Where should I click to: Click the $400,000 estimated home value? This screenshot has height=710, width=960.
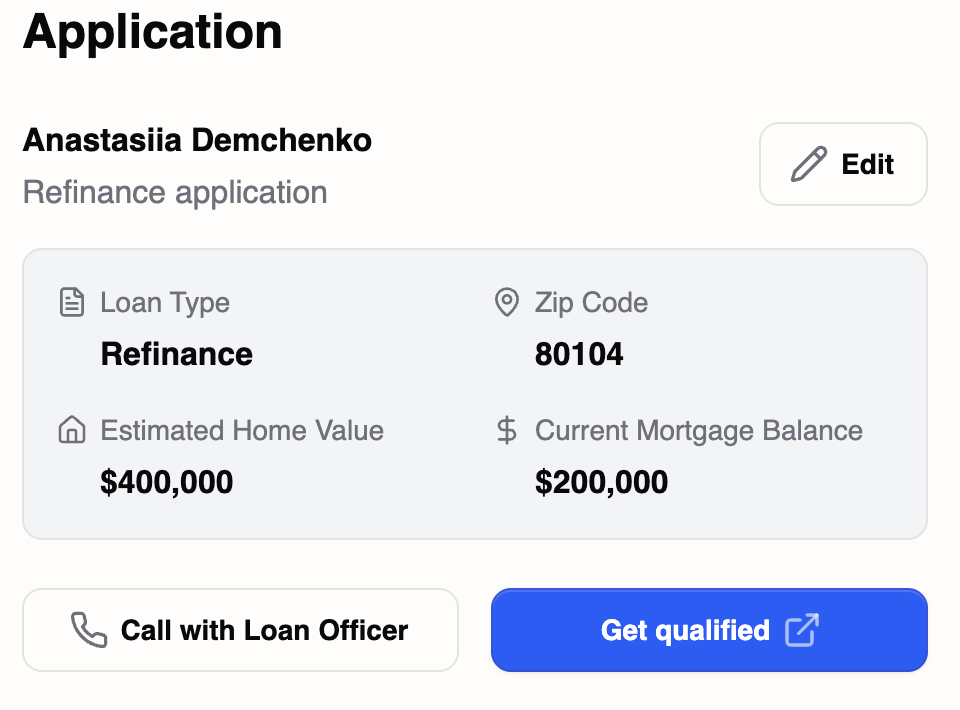click(166, 482)
